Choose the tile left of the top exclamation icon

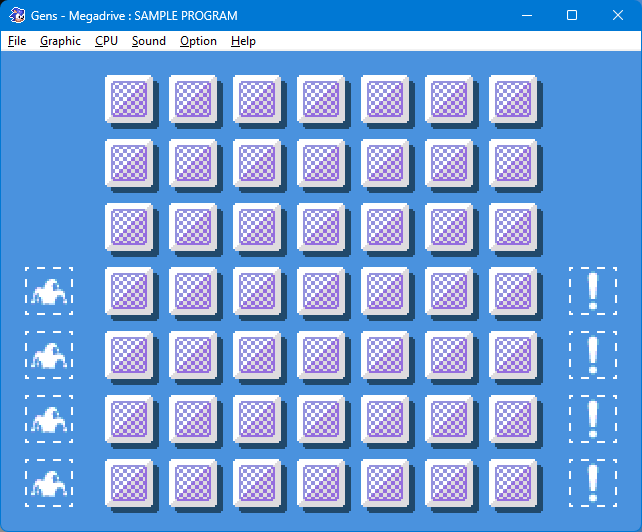[513, 291]
